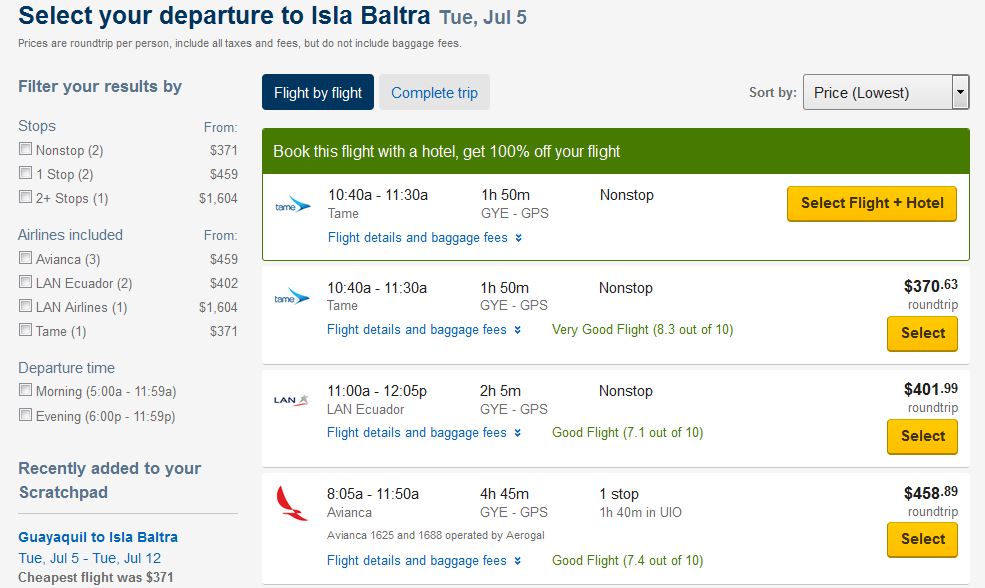Click the chevron beside LAN Ecuador flight details
The image size is (985, 588).
(x=518, y=433)
